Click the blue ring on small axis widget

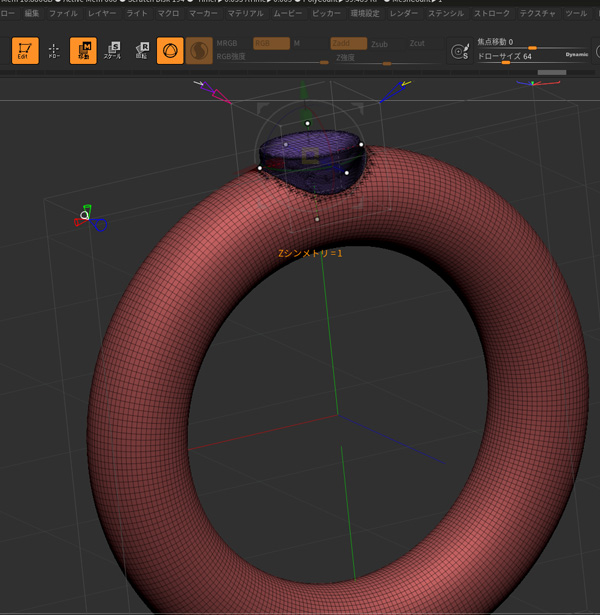point(100,225)
